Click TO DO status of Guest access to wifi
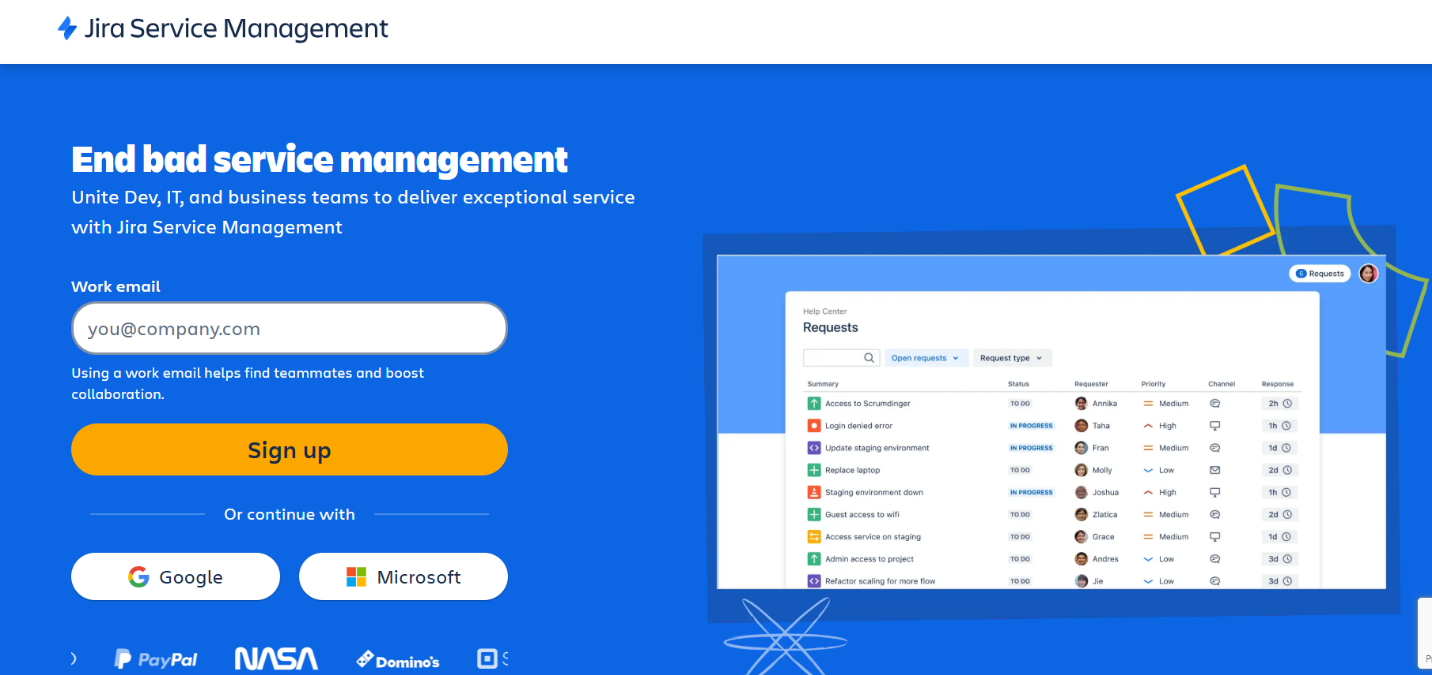This screenshot has height=675, width=1432. [1019, 514]
